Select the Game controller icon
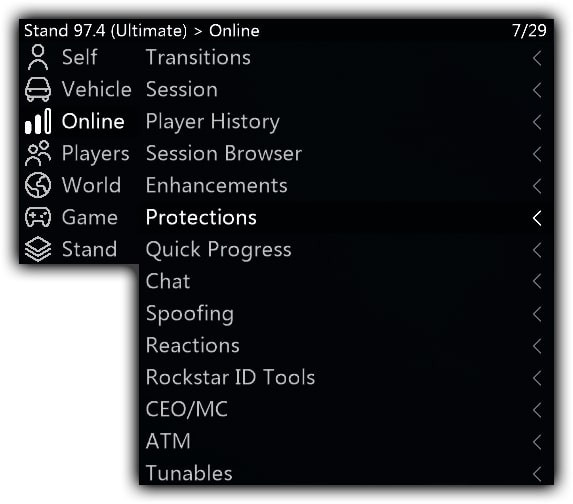The height and width of the screenshot is (504, 573). [x=38, y=217]
